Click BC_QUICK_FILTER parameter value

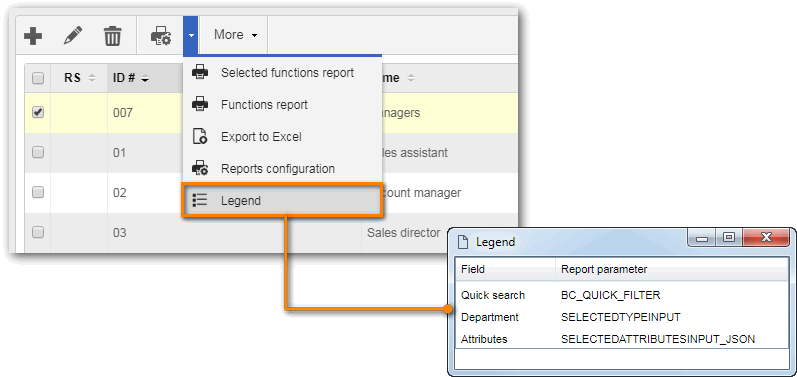(610, 295)
